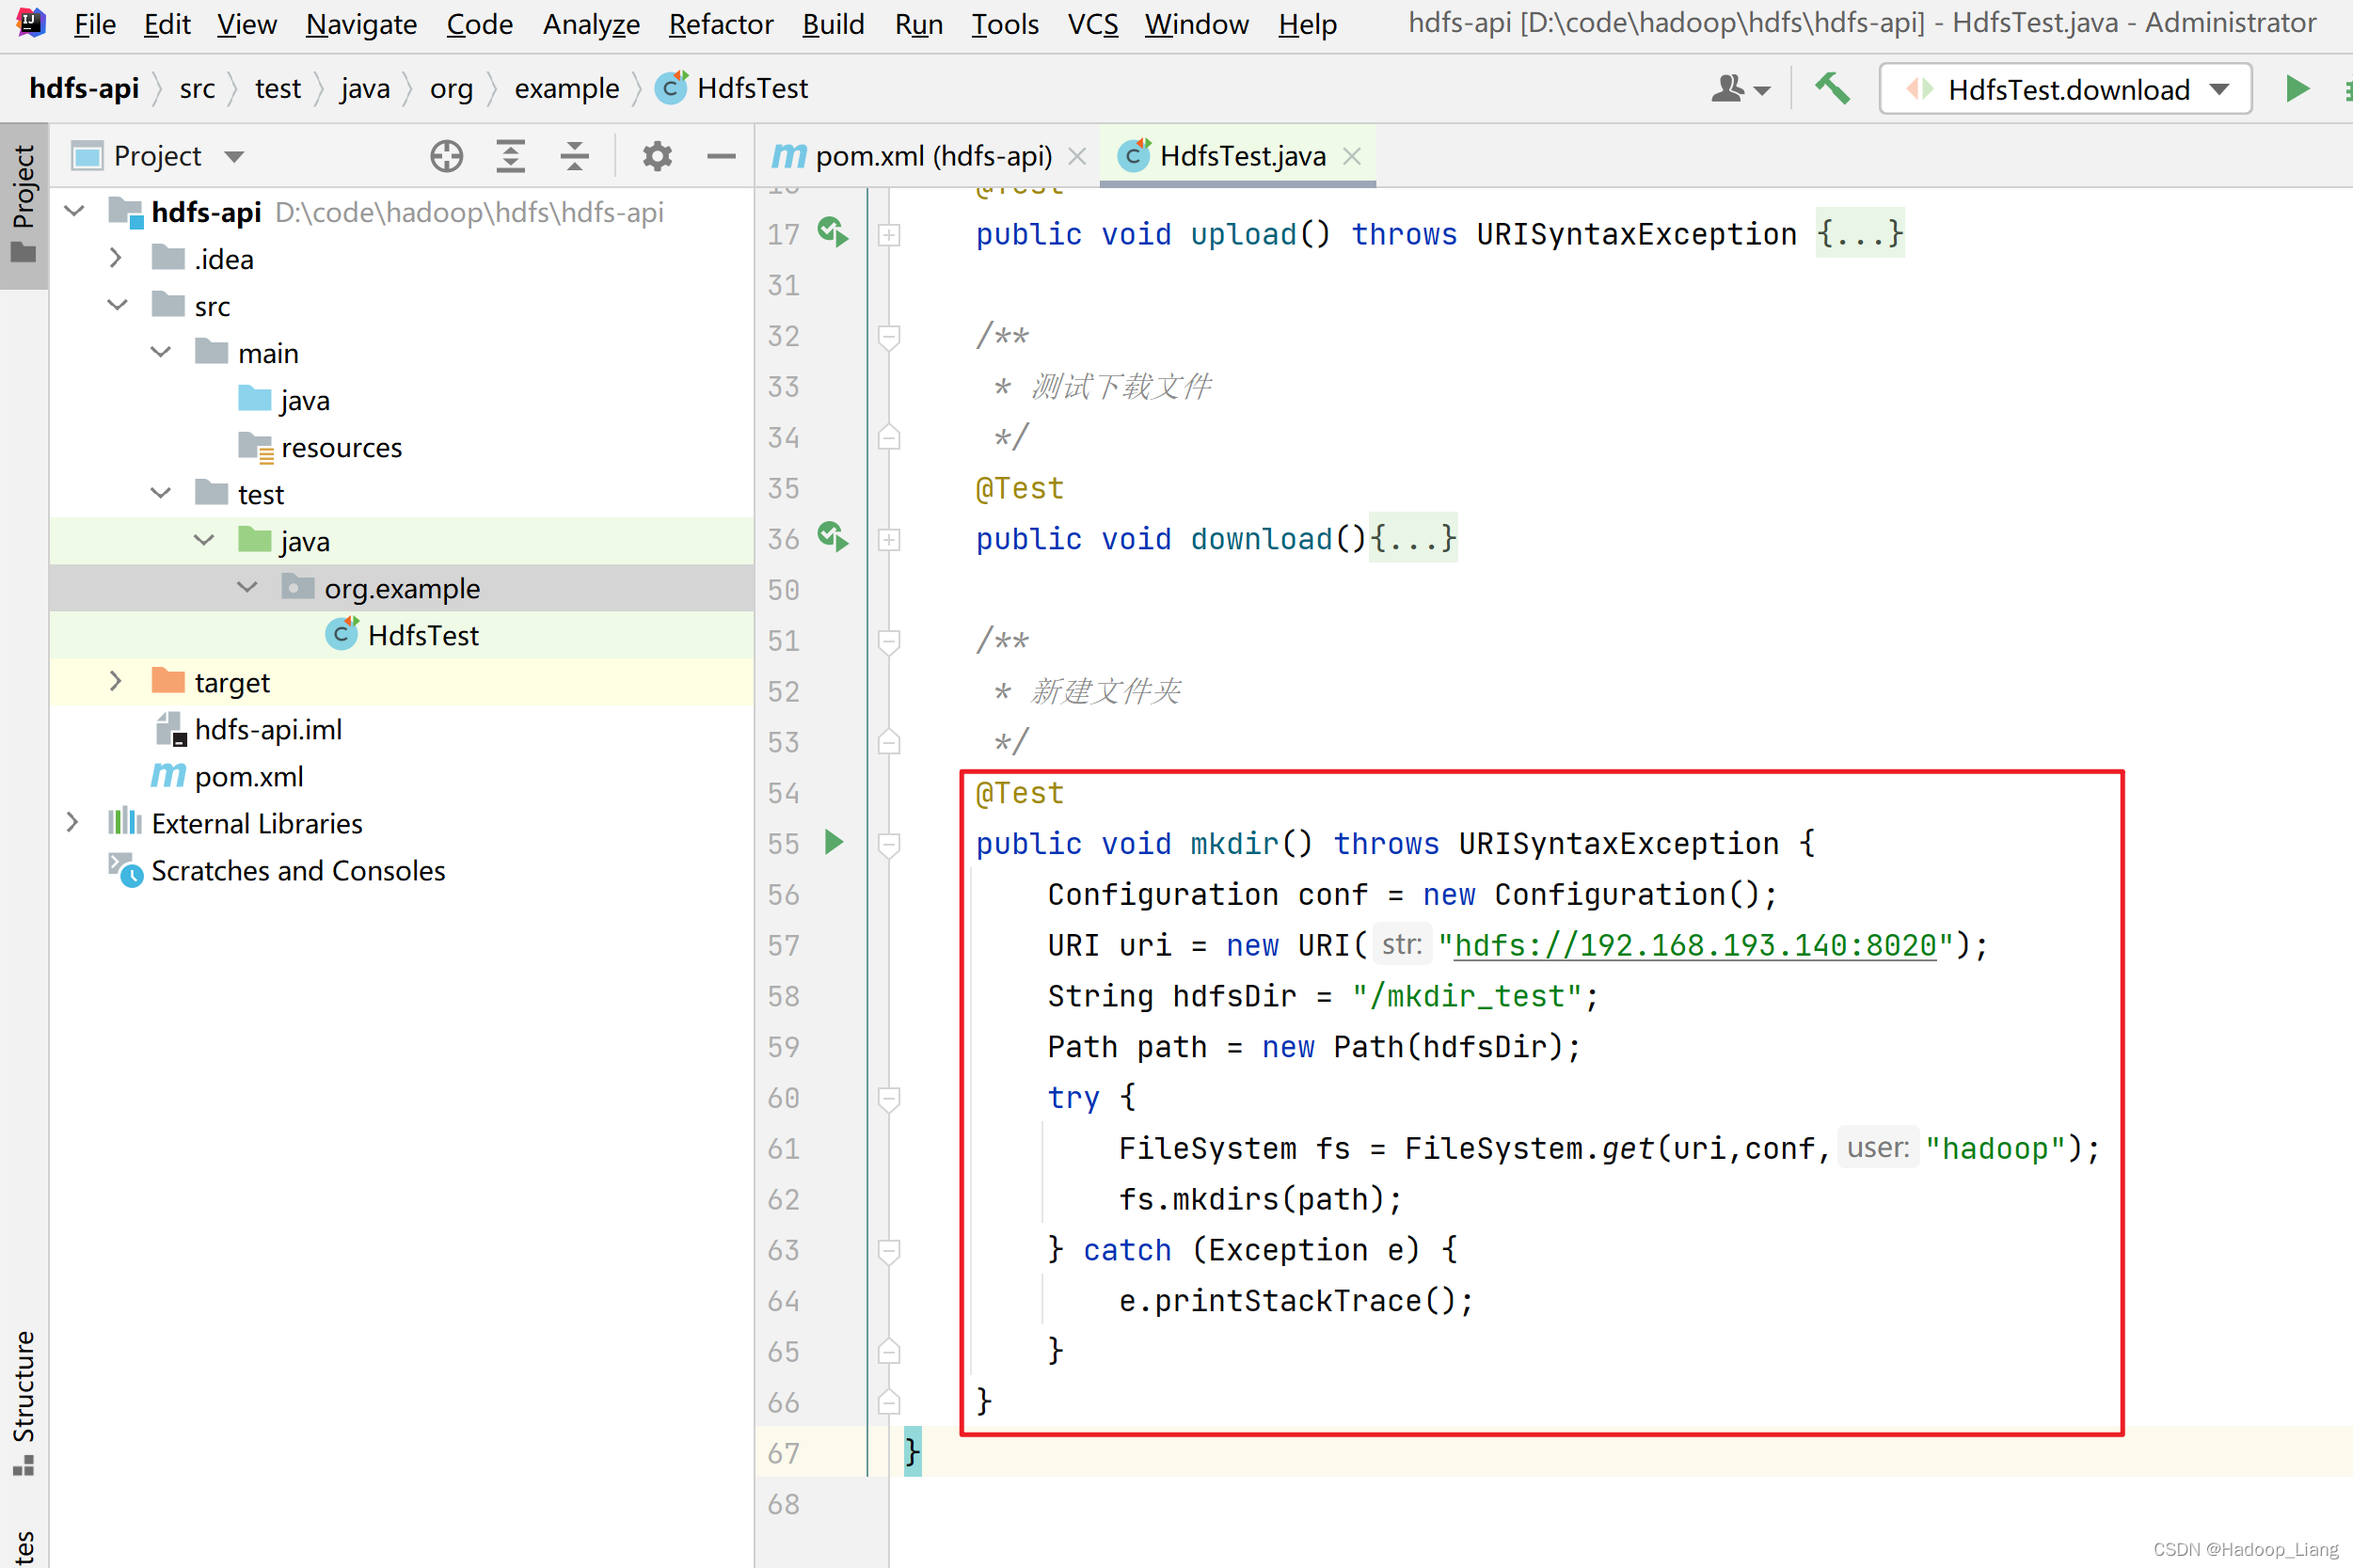
Task: Collapse the org.example package
Action: click(x=247, y=587)
